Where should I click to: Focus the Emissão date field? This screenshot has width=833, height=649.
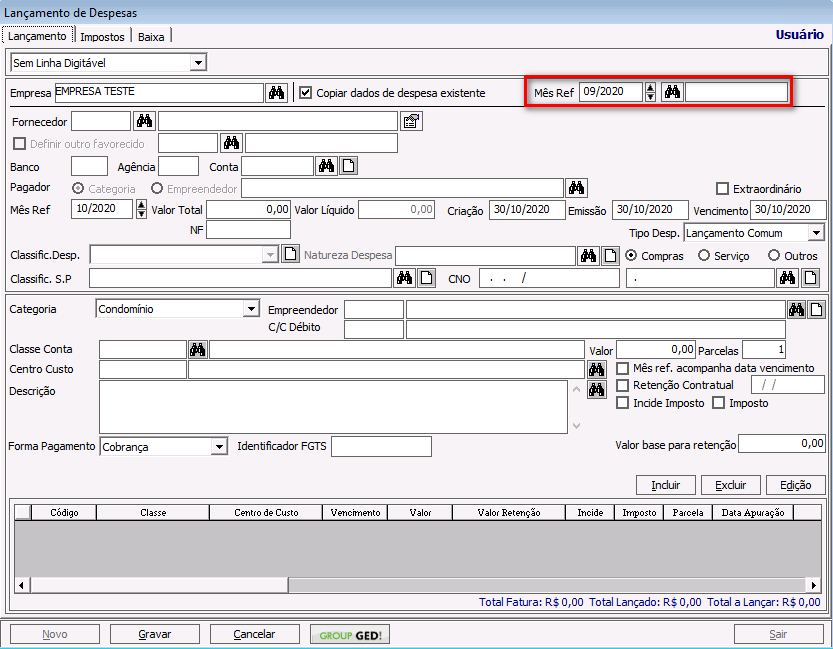[650, 209]
